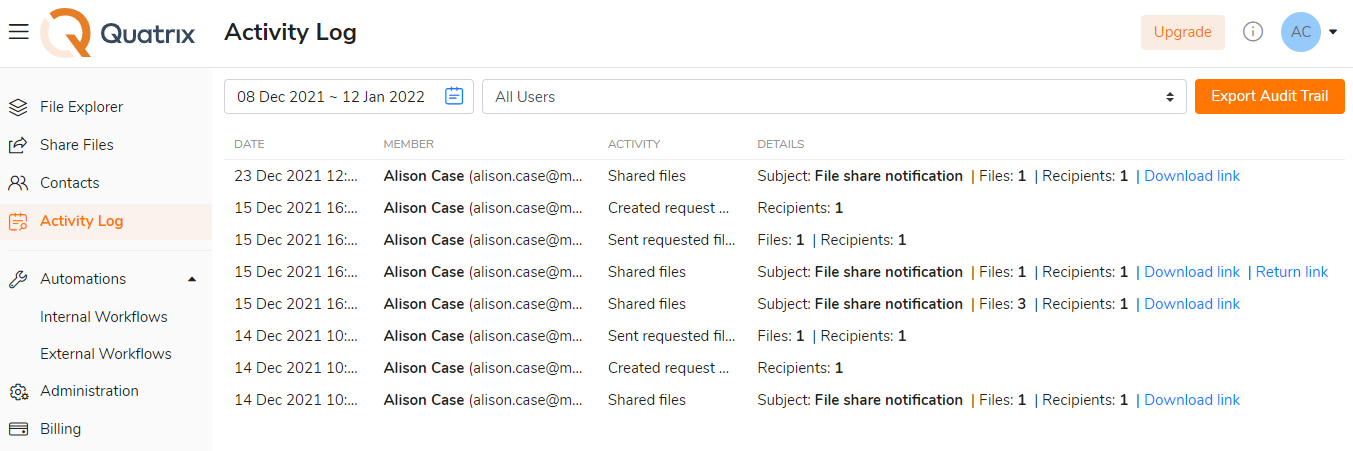Click the Administration gear icon
The image size is (1353, 451).
pyautogui.click(x=18, y=391)
